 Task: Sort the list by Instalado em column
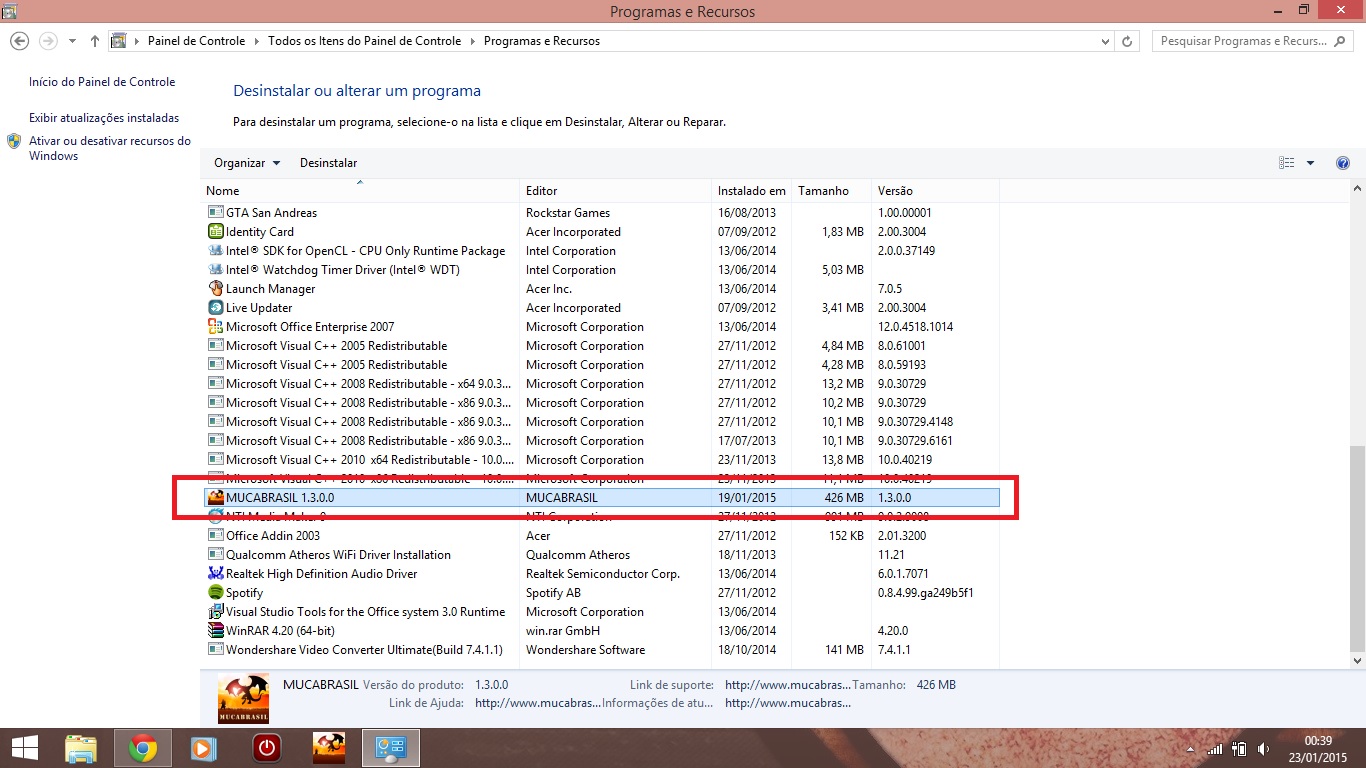pyautogui.click(x=751, y=191)
